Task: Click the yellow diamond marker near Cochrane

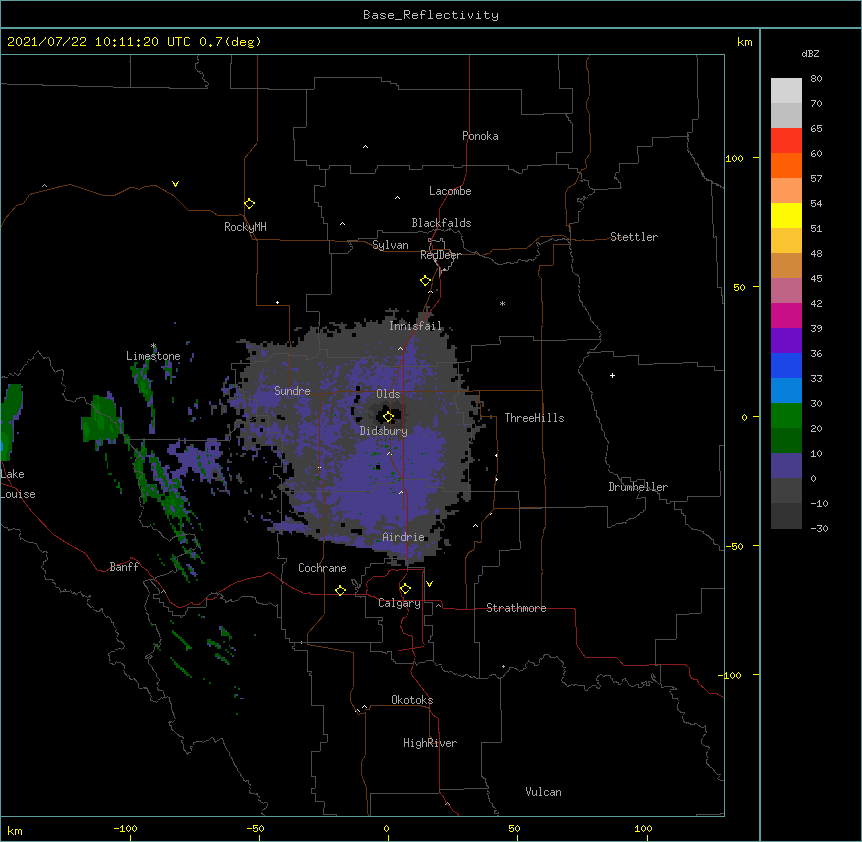Action: tap(340, 590)
